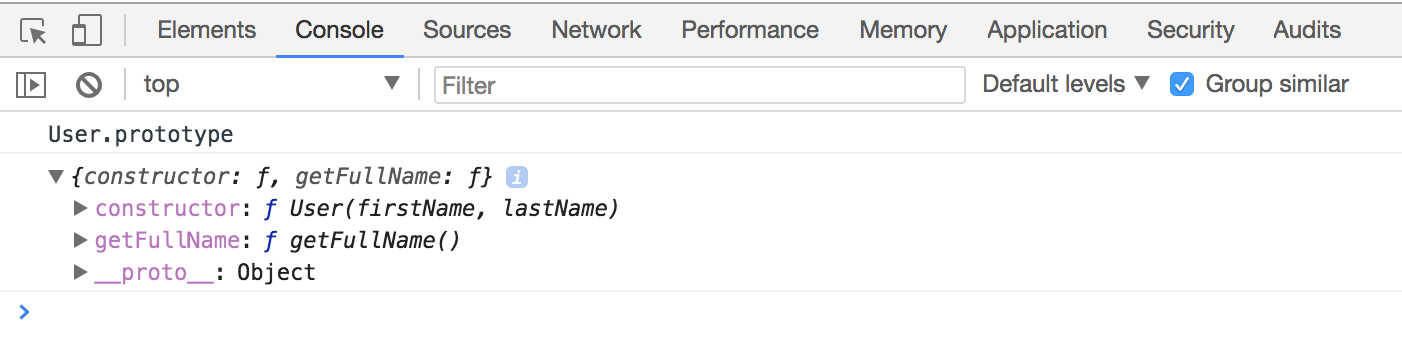
Task: Collapse the expanded prototype object
Action: pos(57,177)
